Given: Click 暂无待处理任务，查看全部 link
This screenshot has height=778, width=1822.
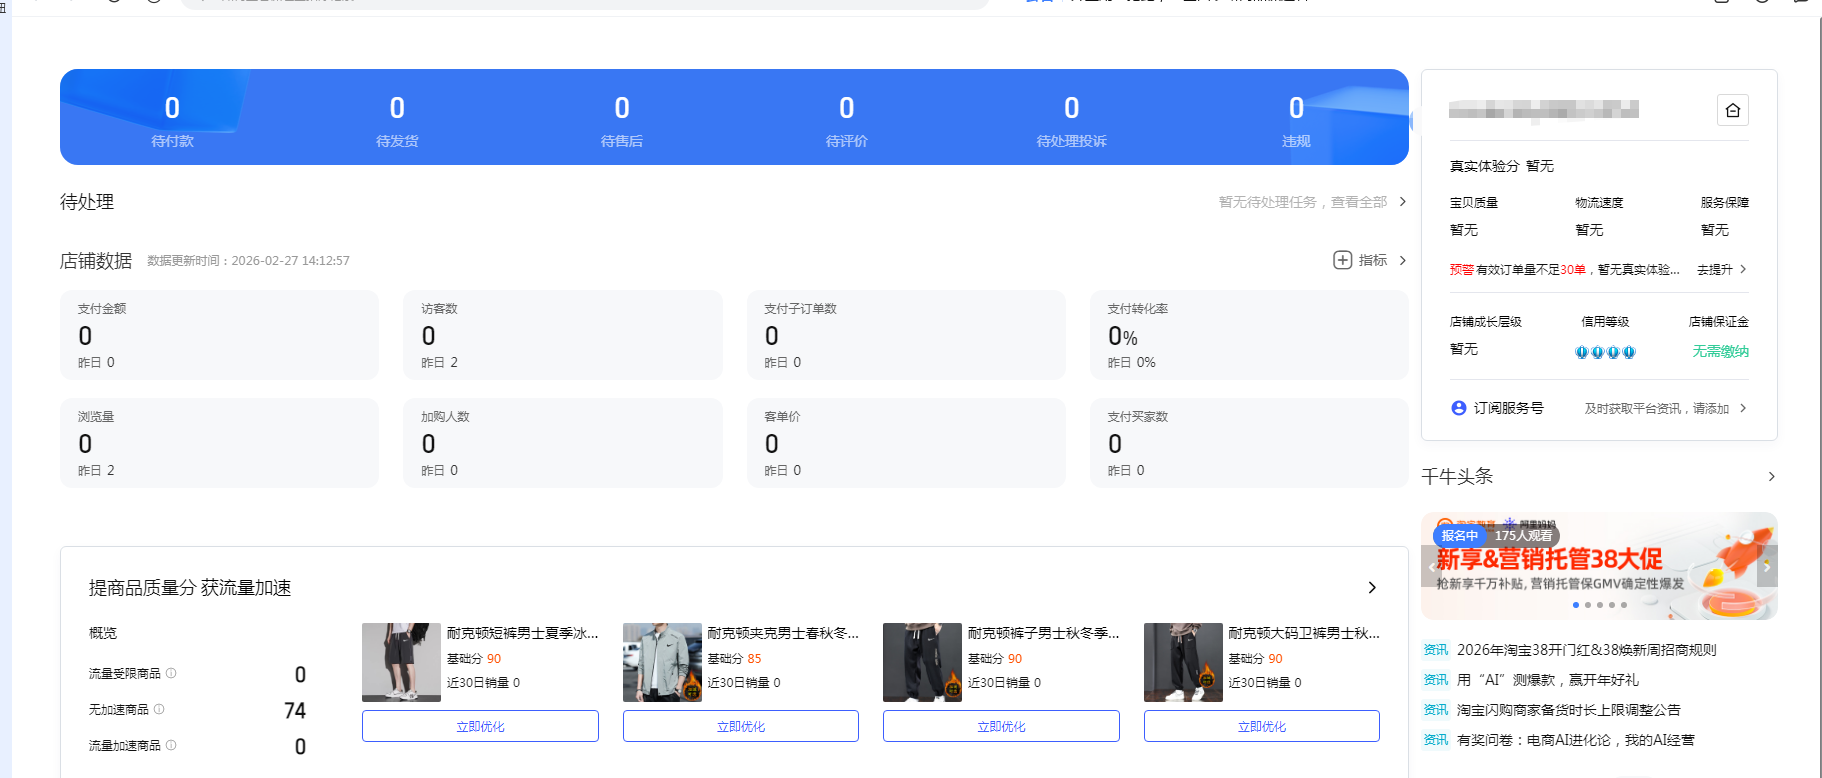Looking at the screenshot, I should click(x=1303, y=202).
